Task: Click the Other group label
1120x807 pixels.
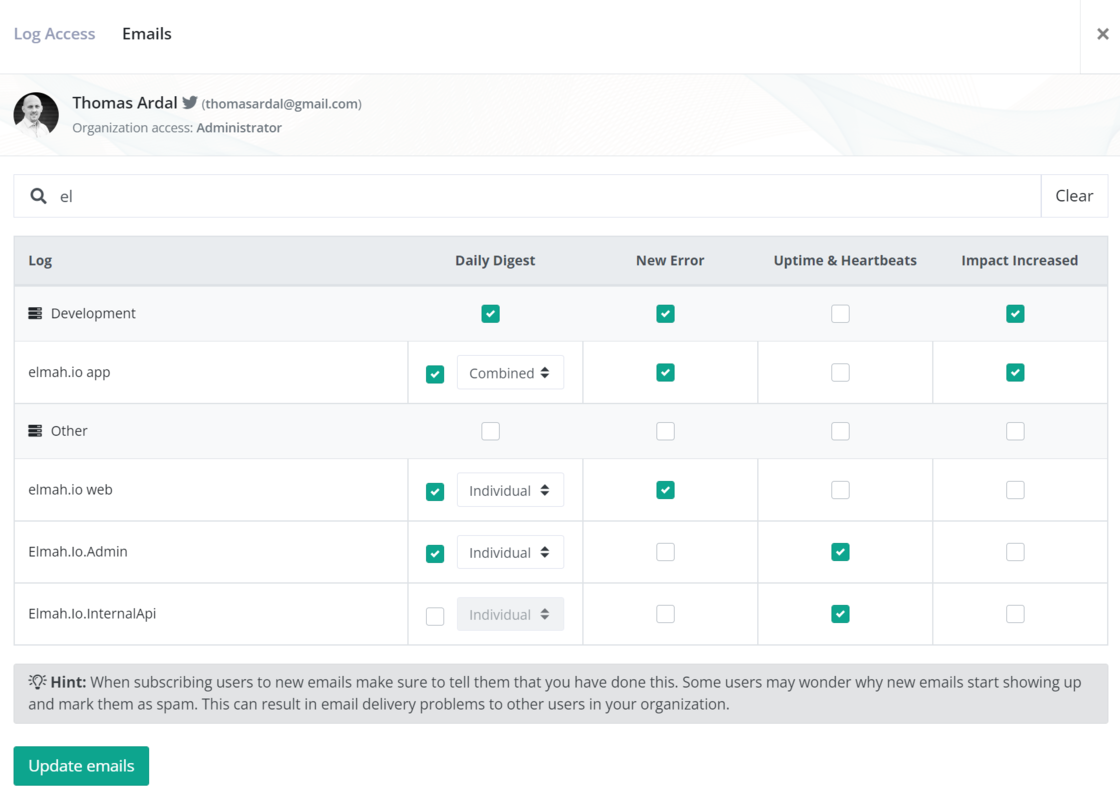Action: 69,431
